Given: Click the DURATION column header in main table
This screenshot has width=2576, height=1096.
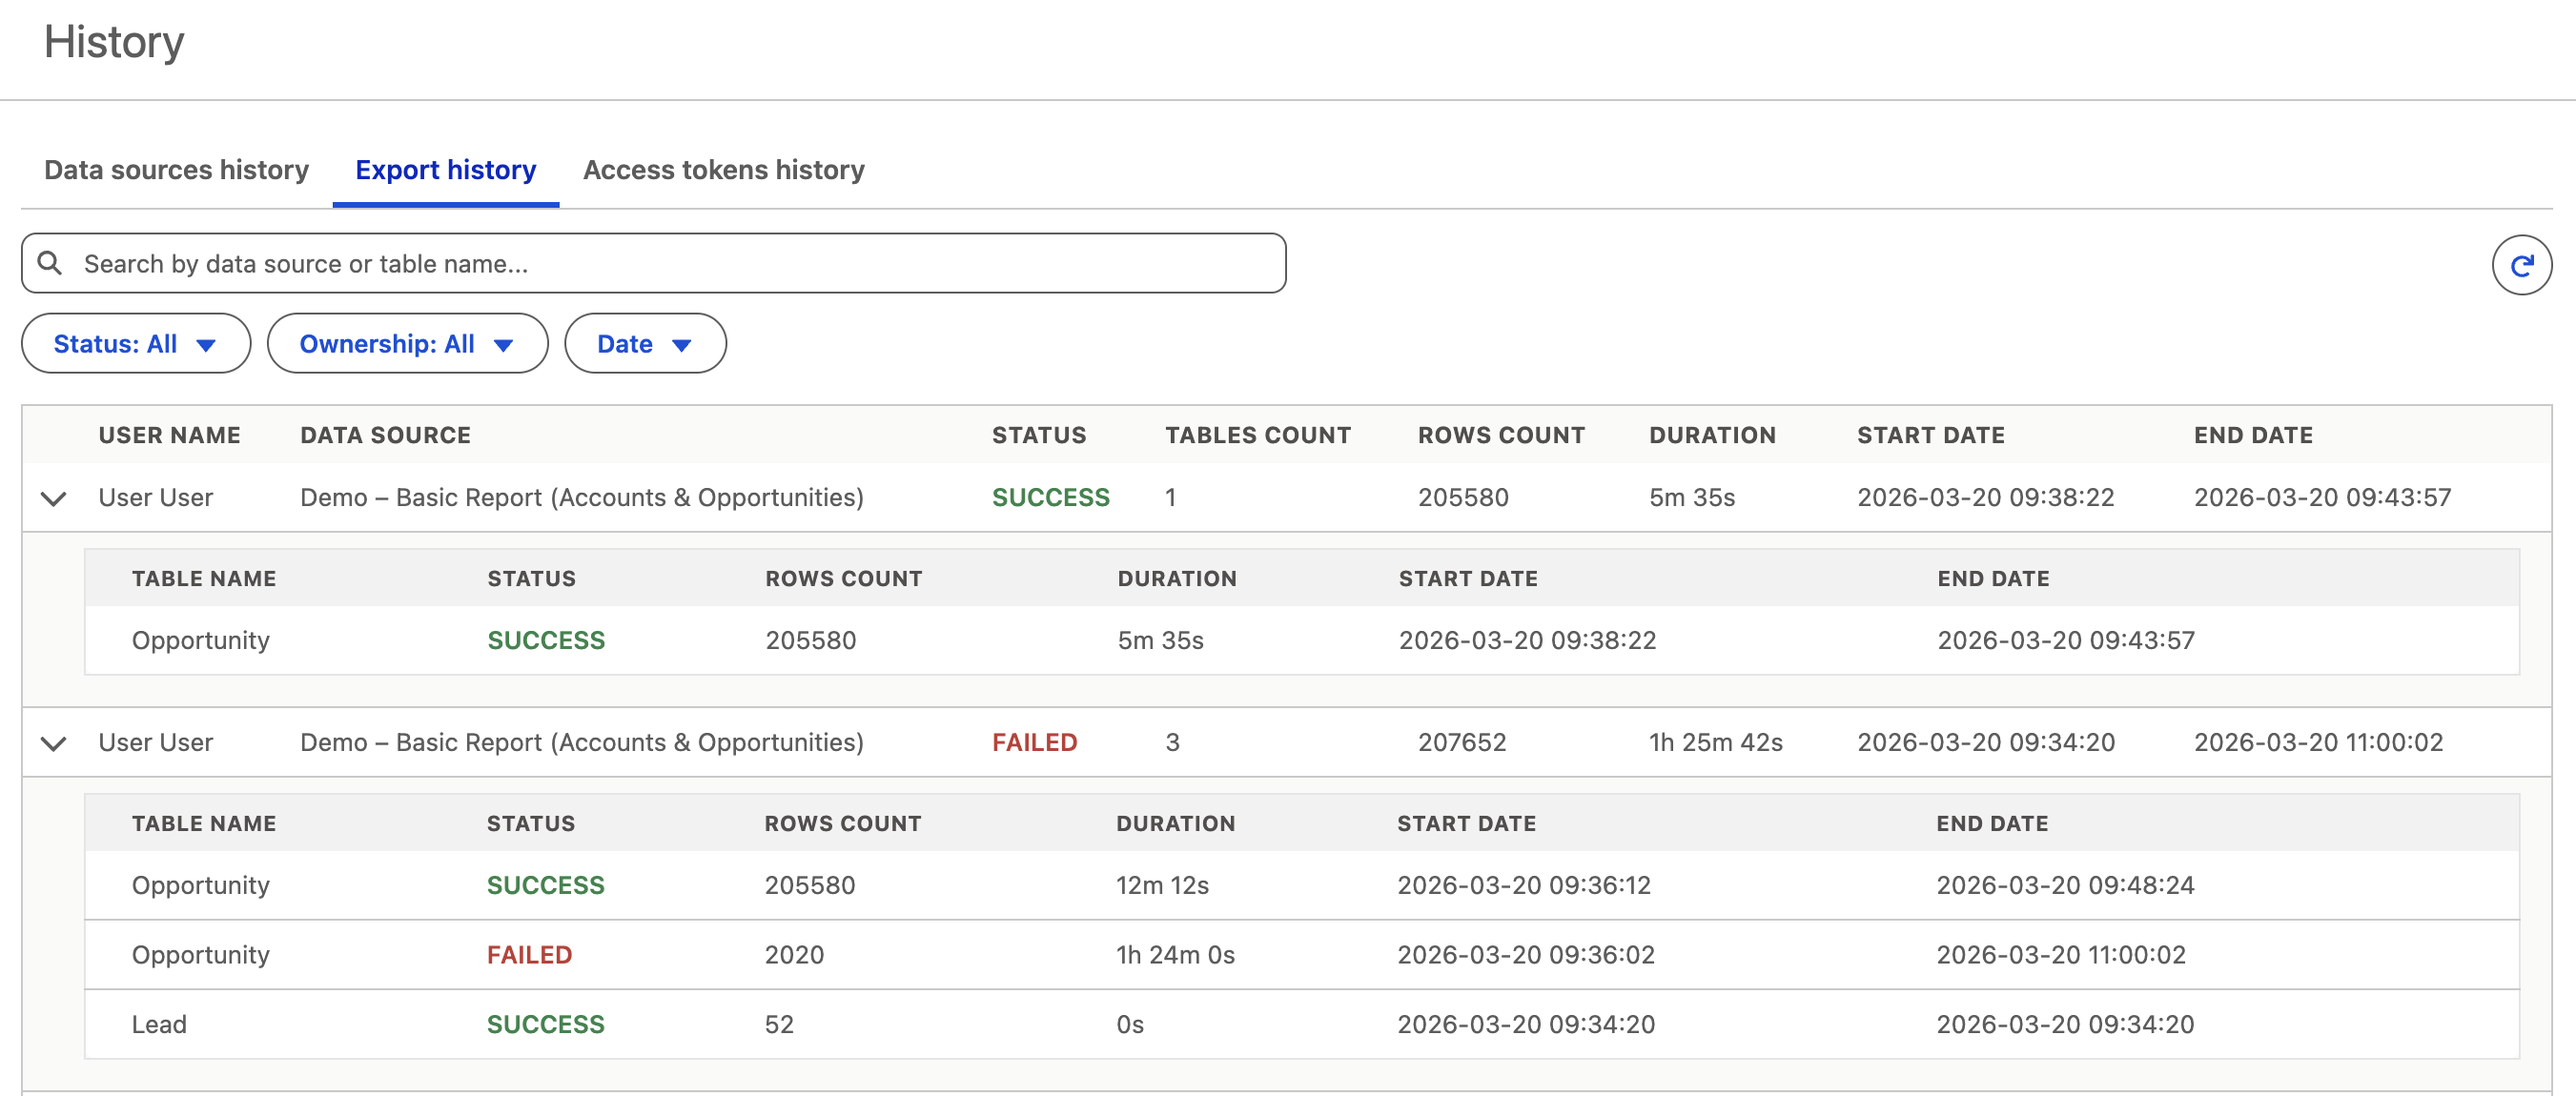Looking at the screenshot, I should 1711,436.
